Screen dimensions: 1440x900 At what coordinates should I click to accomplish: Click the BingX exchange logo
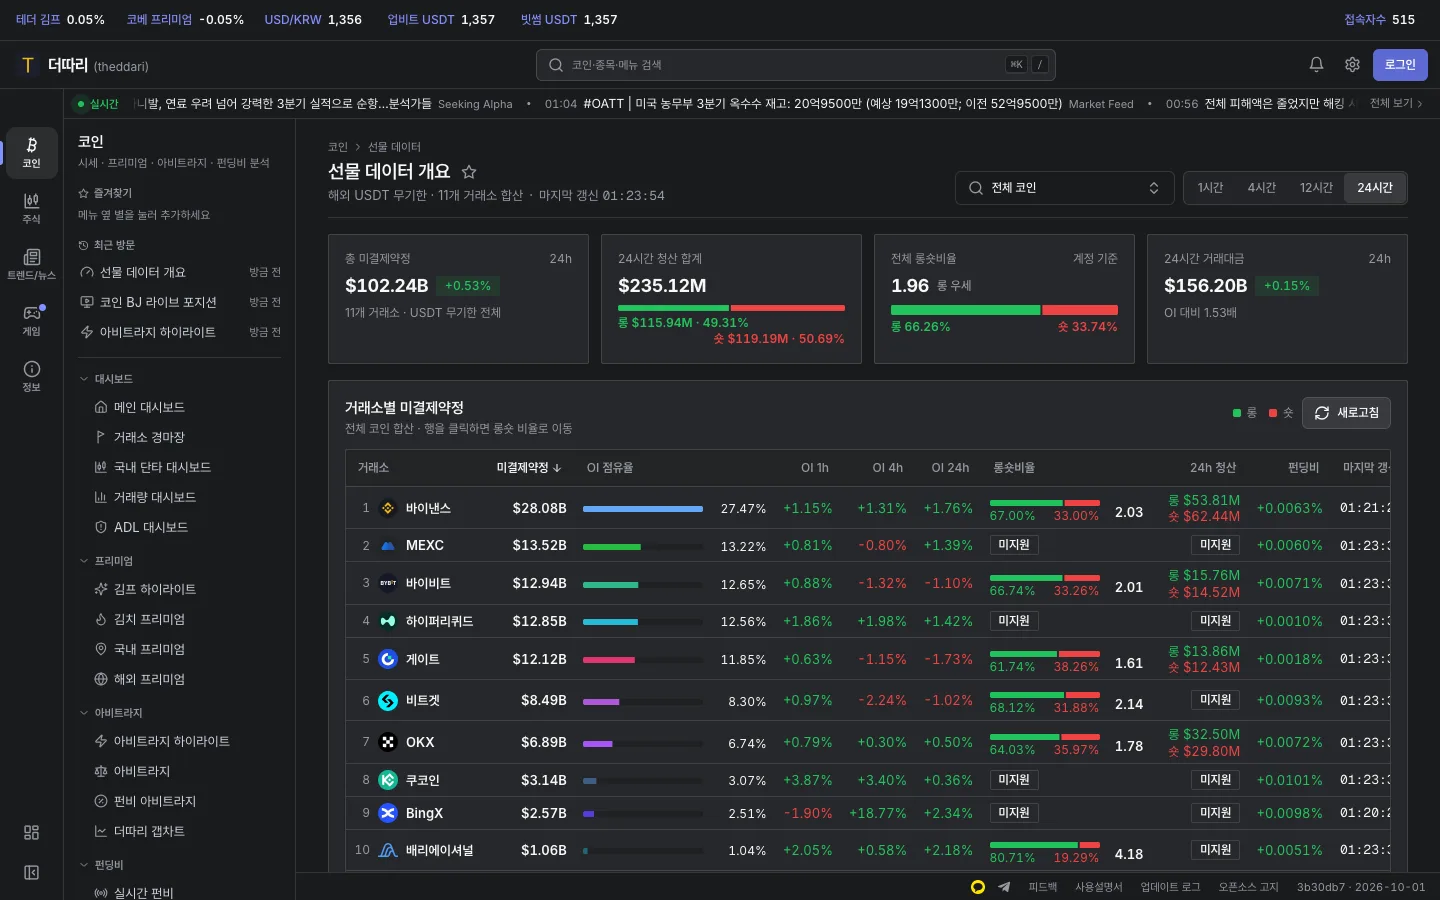click(x=388, y=813)
